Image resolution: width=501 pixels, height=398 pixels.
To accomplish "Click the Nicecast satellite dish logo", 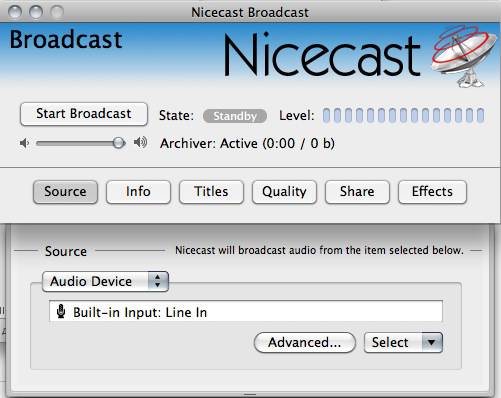I will coord(464,56).
